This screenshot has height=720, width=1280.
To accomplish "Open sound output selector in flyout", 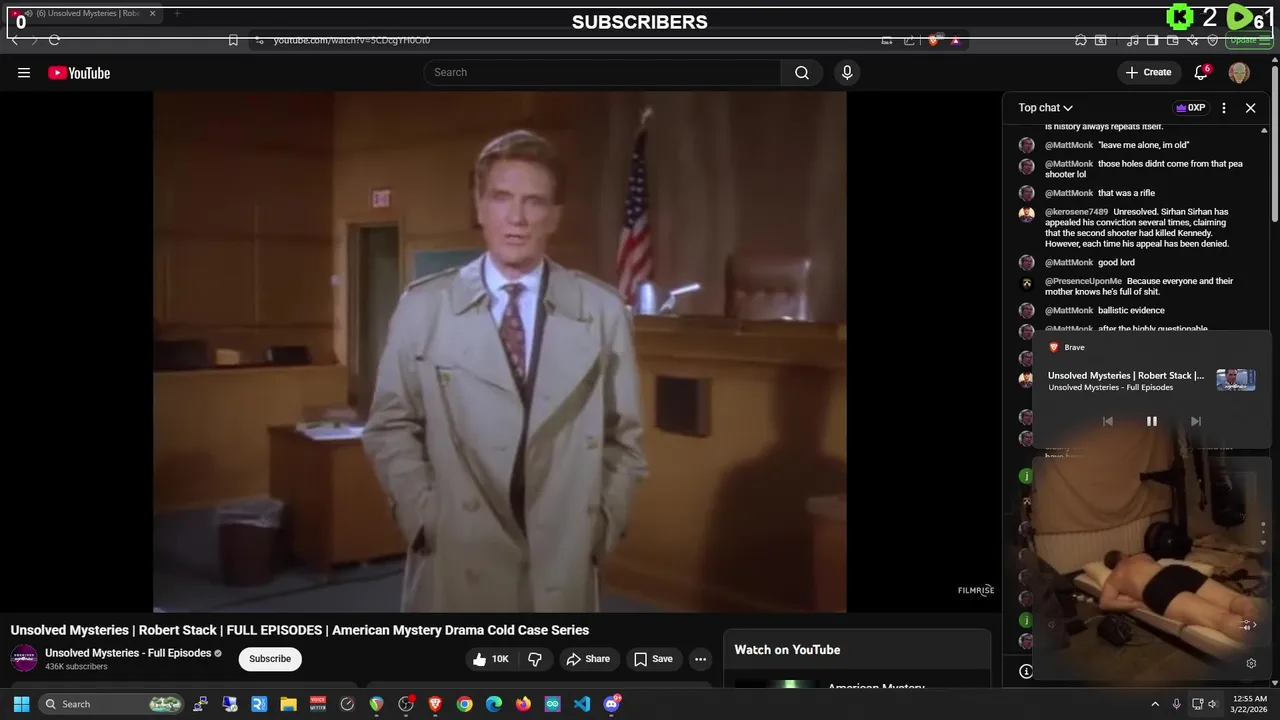I will pos(1247,625).
